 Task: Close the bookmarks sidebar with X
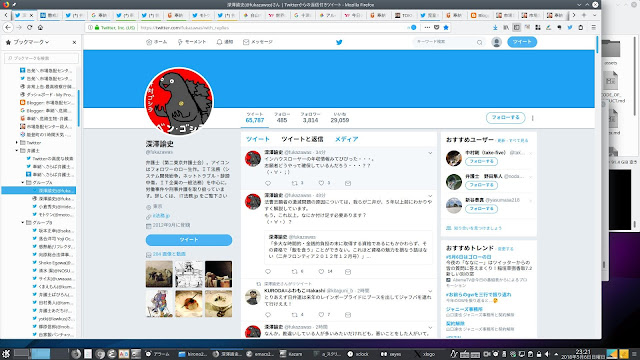[x=74, y=42]
